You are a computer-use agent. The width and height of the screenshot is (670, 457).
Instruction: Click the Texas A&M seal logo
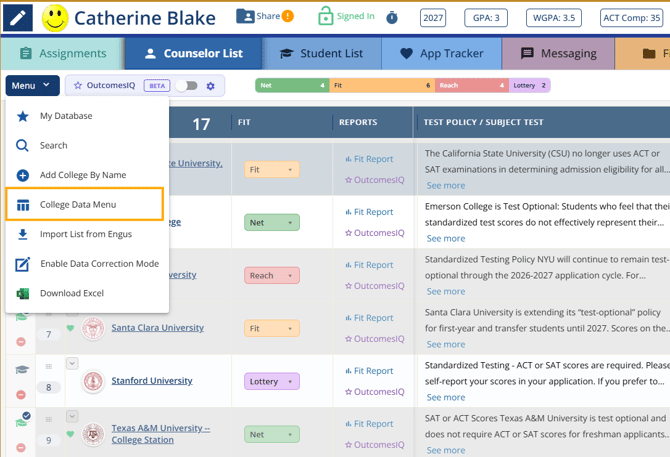click(x=93, y=434)
